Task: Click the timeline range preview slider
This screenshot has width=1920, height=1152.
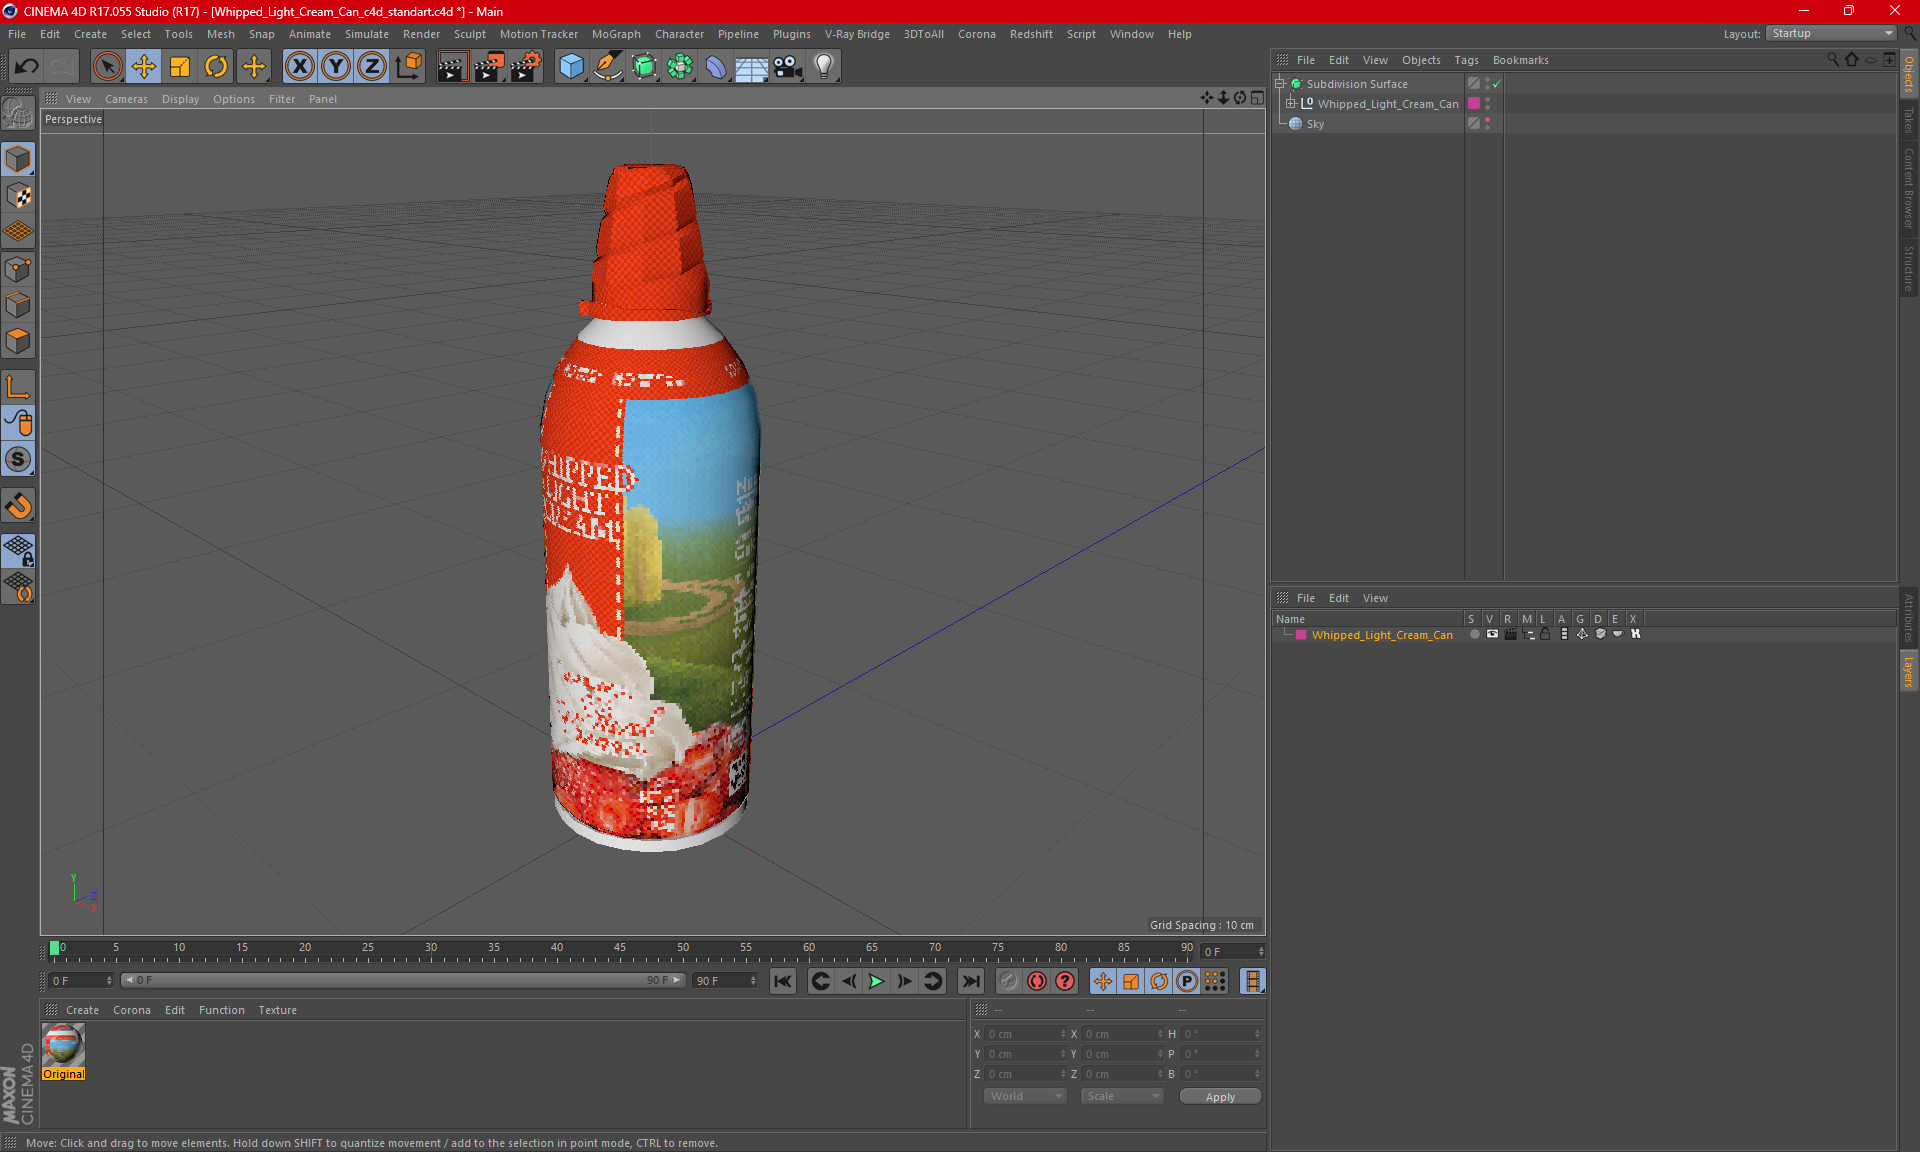Action: [403, 980]
